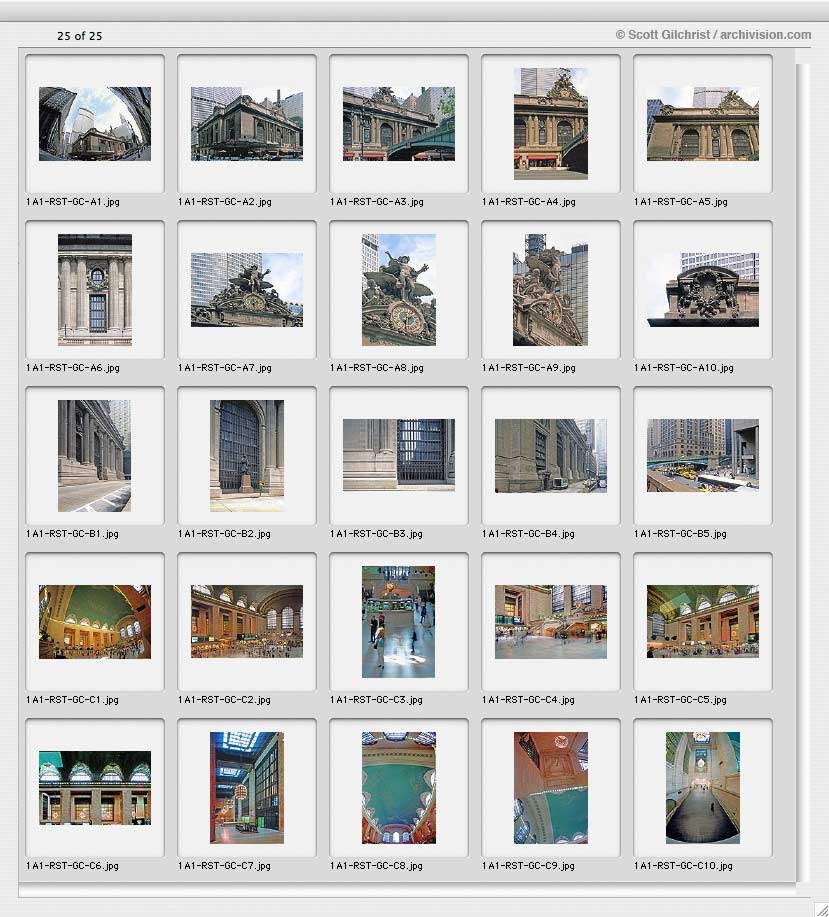Select the statue thumbnail 1A1-RST-GC-B2.jpg

247,456
